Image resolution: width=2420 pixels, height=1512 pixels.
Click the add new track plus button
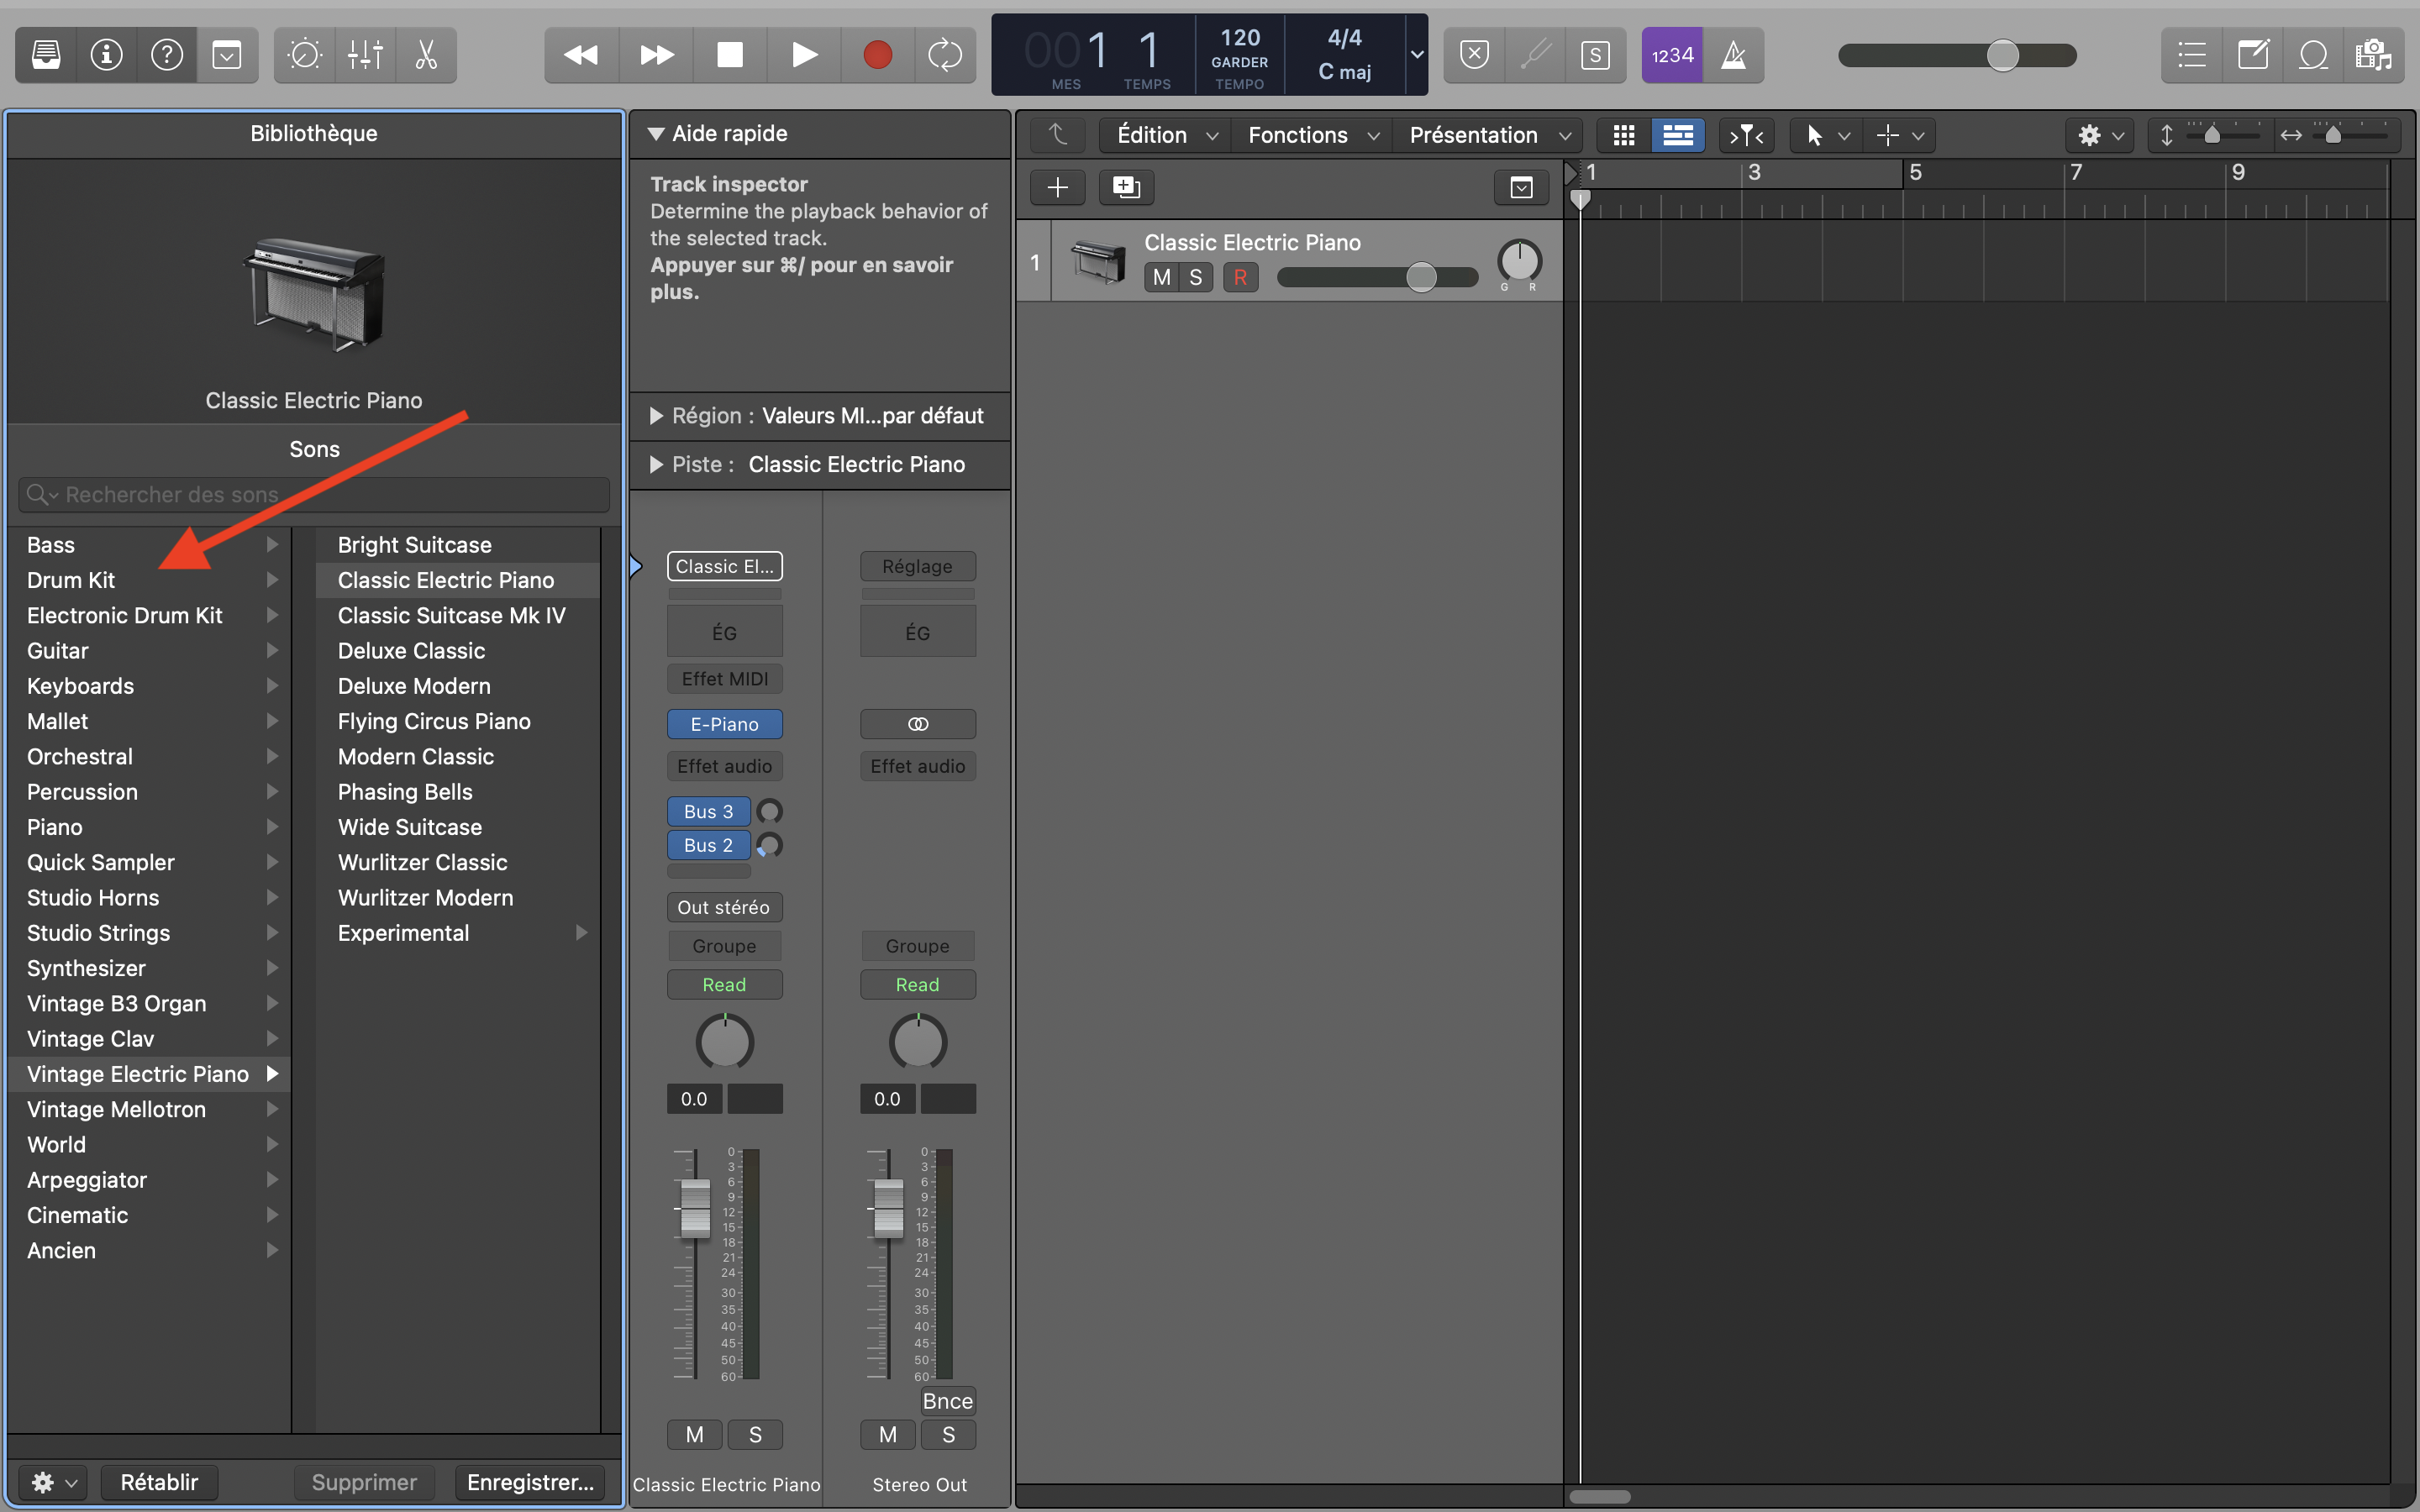pyautogui.click(x=1057, y=187)
